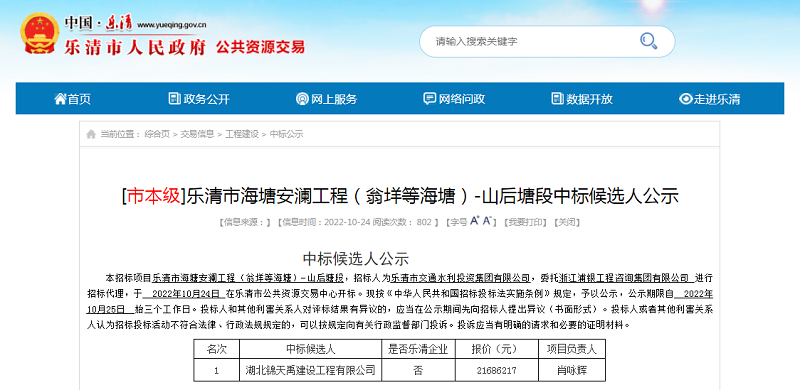Click the announcement title heading
The height and width of the screenshot is (390, 800).
pyautogui.click(x=400, y=196)
